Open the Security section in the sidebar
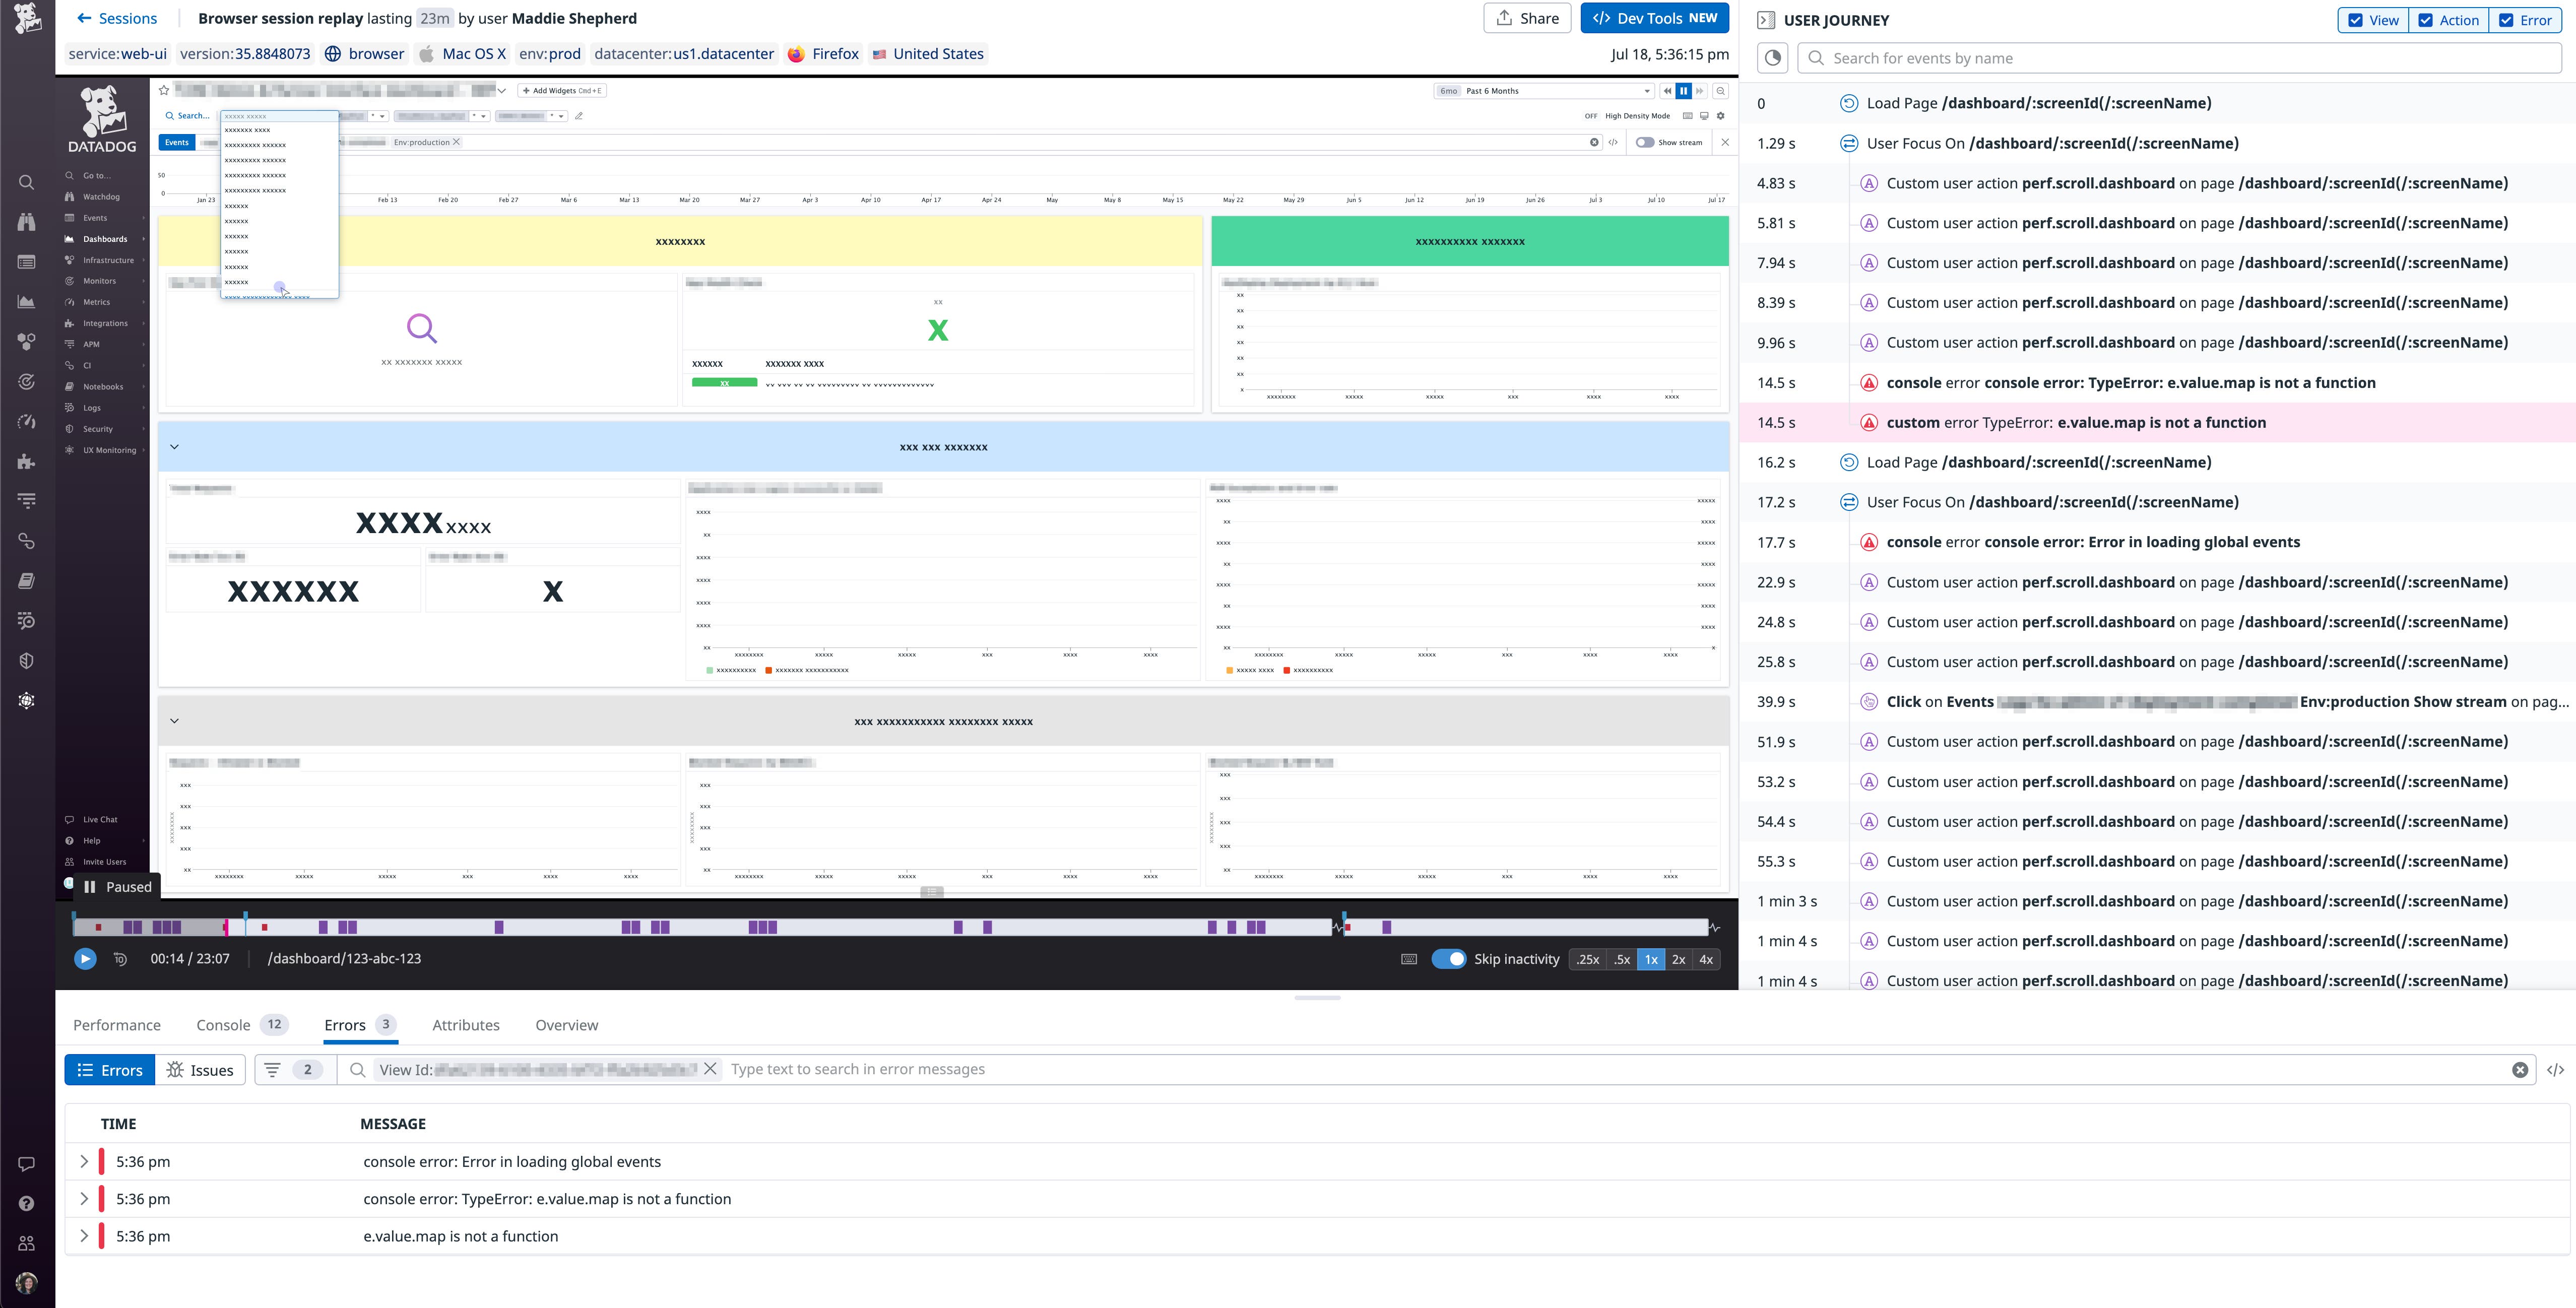This screenshot has height=1308, width=2576. pos(97,428)
